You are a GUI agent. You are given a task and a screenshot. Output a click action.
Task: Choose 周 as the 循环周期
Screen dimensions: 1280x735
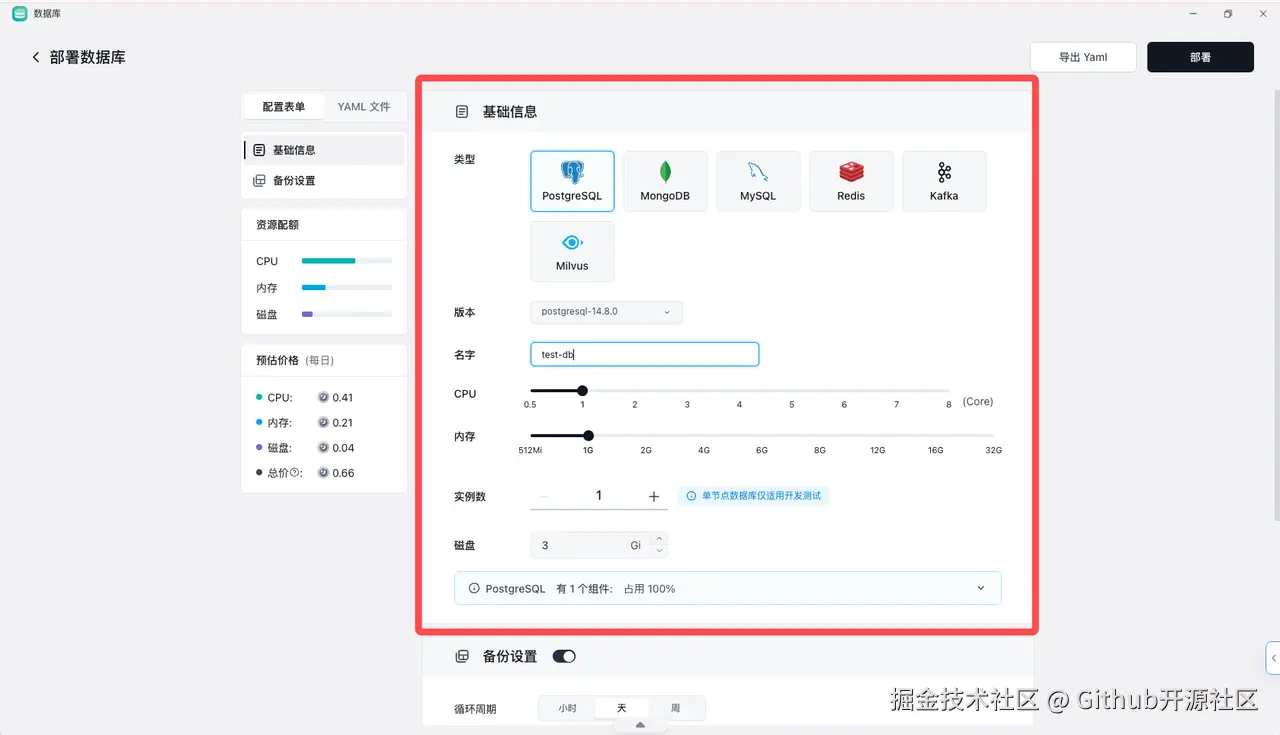[675, 708]
